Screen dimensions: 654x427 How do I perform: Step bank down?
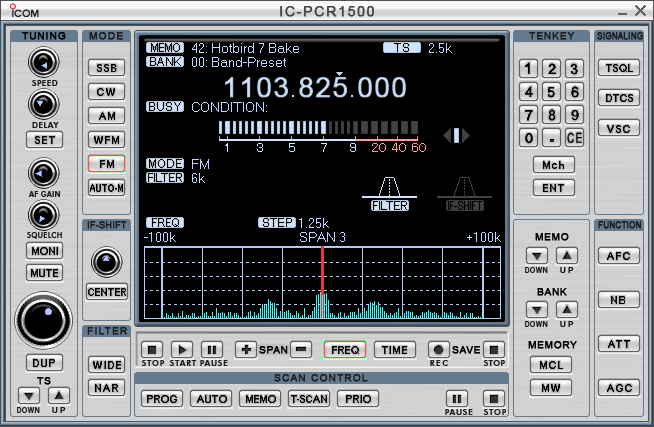click(x=537, y=310)
